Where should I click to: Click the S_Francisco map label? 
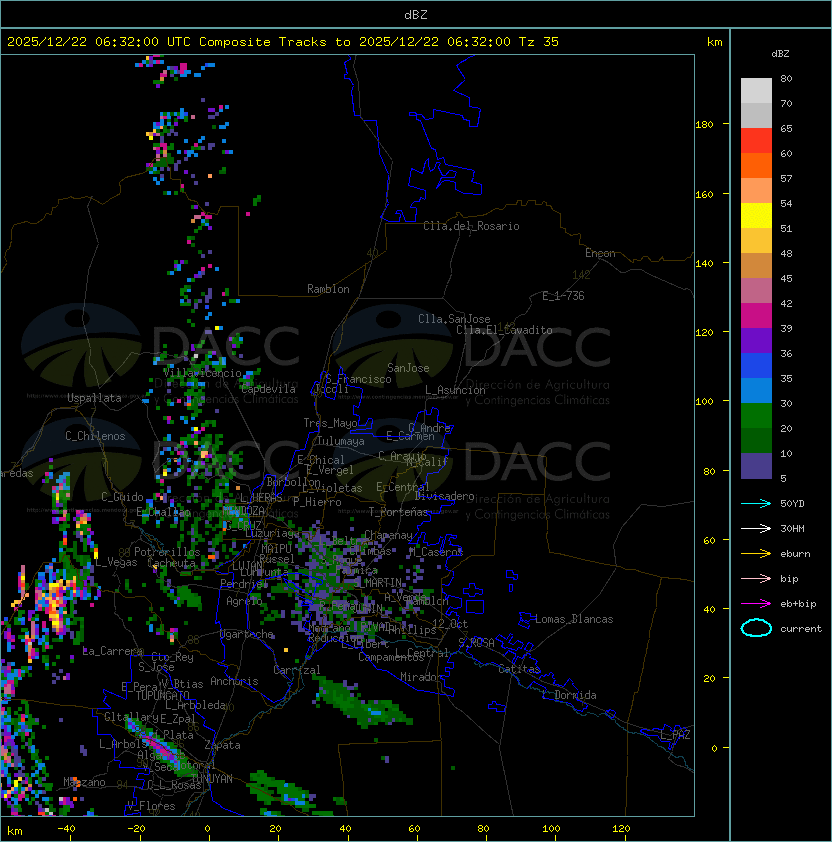[x=358, y=379]
